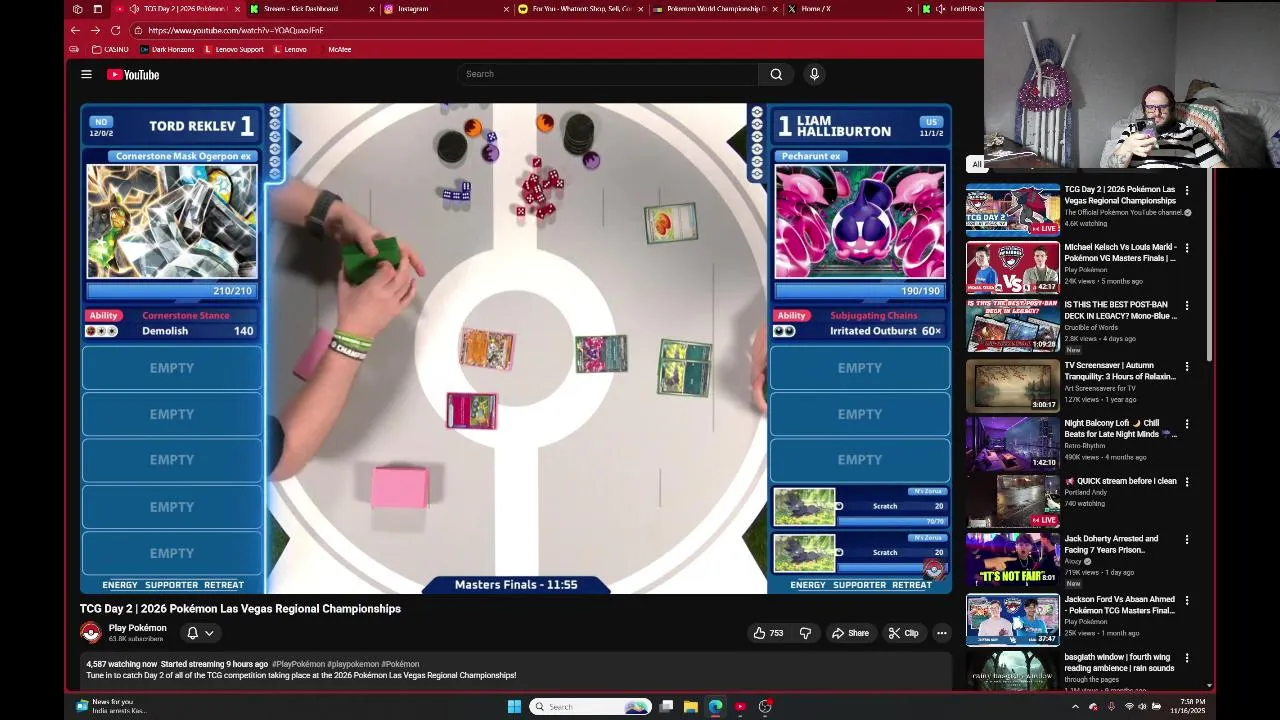
Task: Open options menu for QUICK stream before I clean
Action: point(1187,482)
